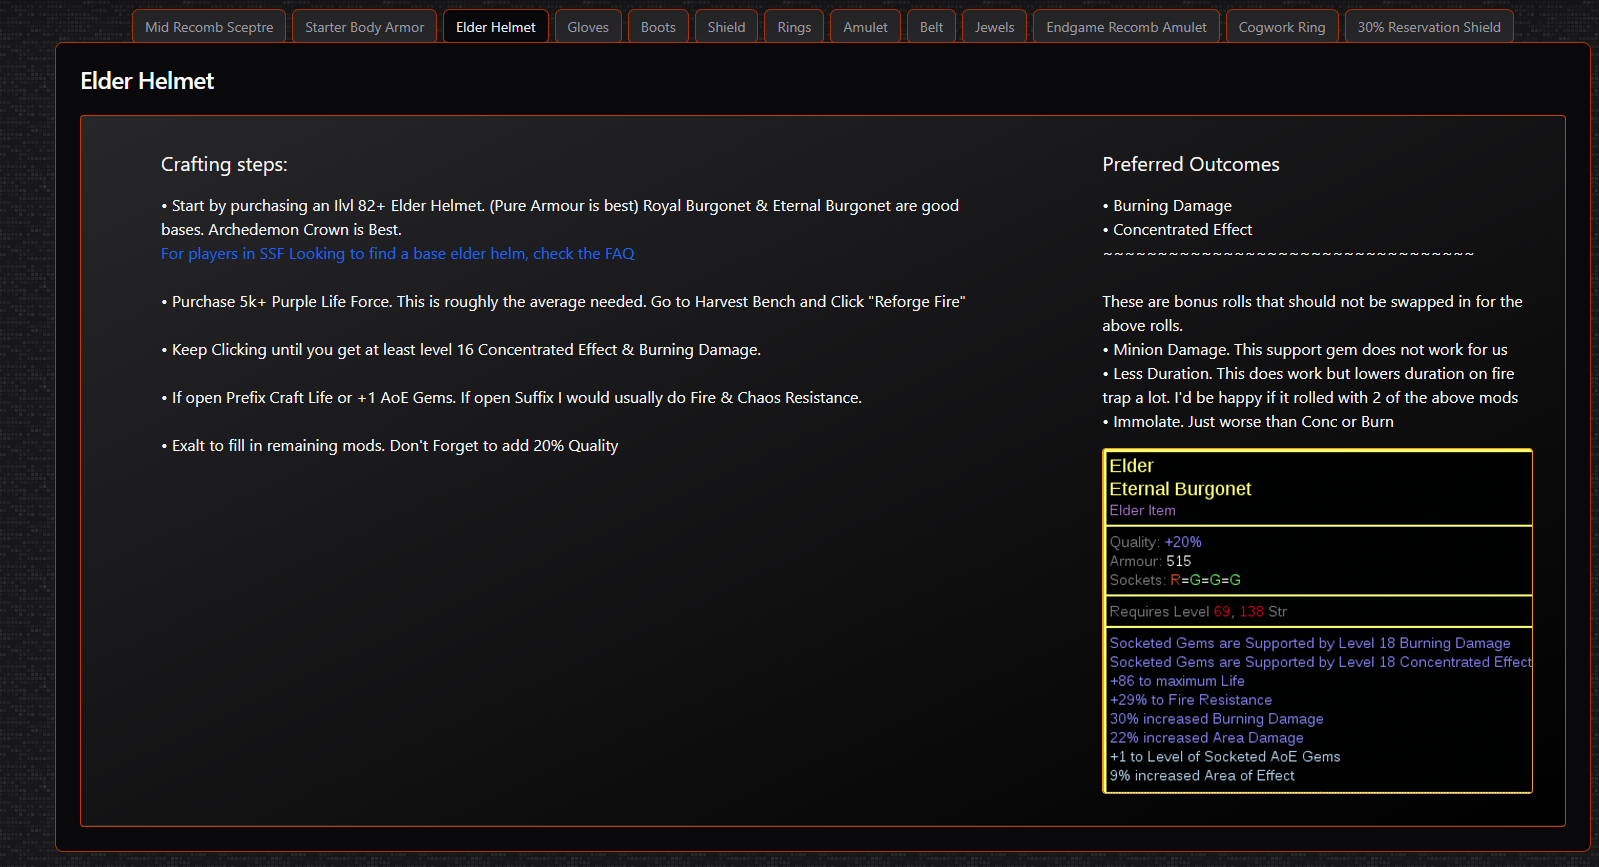Click the open Prefix Craft Life step
Viewport: 1599px width, 867px height.
click(511, 398)
